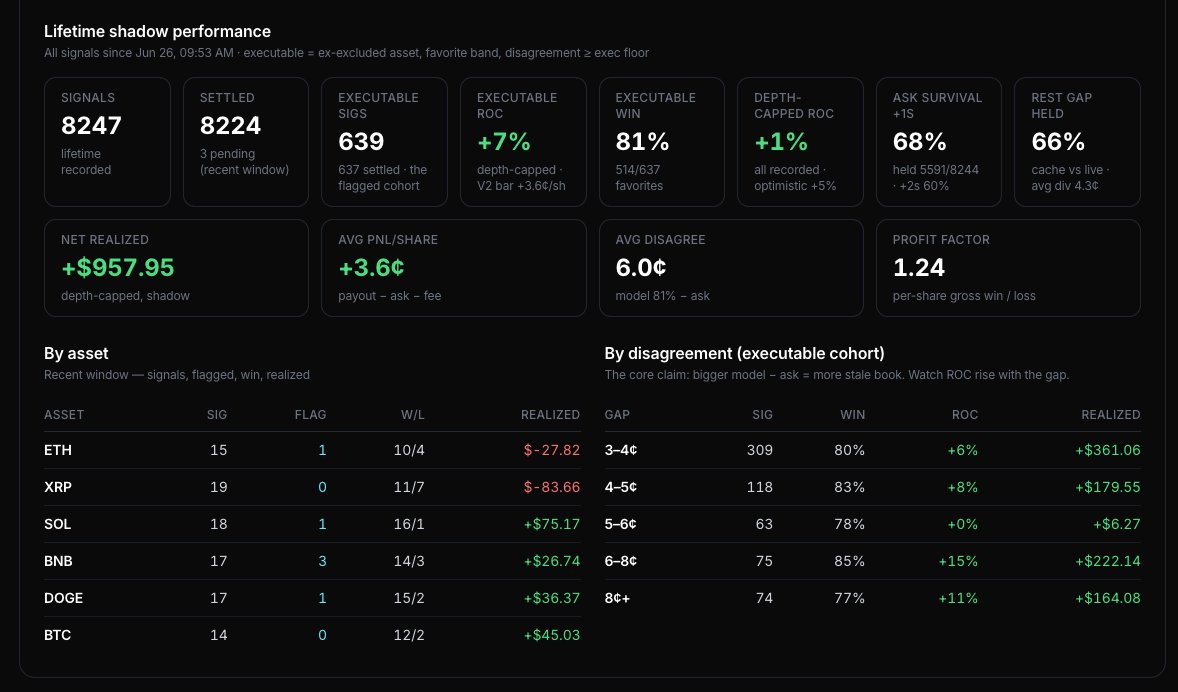1178x692 pixels.
Task: Click the EXECUTABLE ROC +7% value
Action: click(503, 141)
